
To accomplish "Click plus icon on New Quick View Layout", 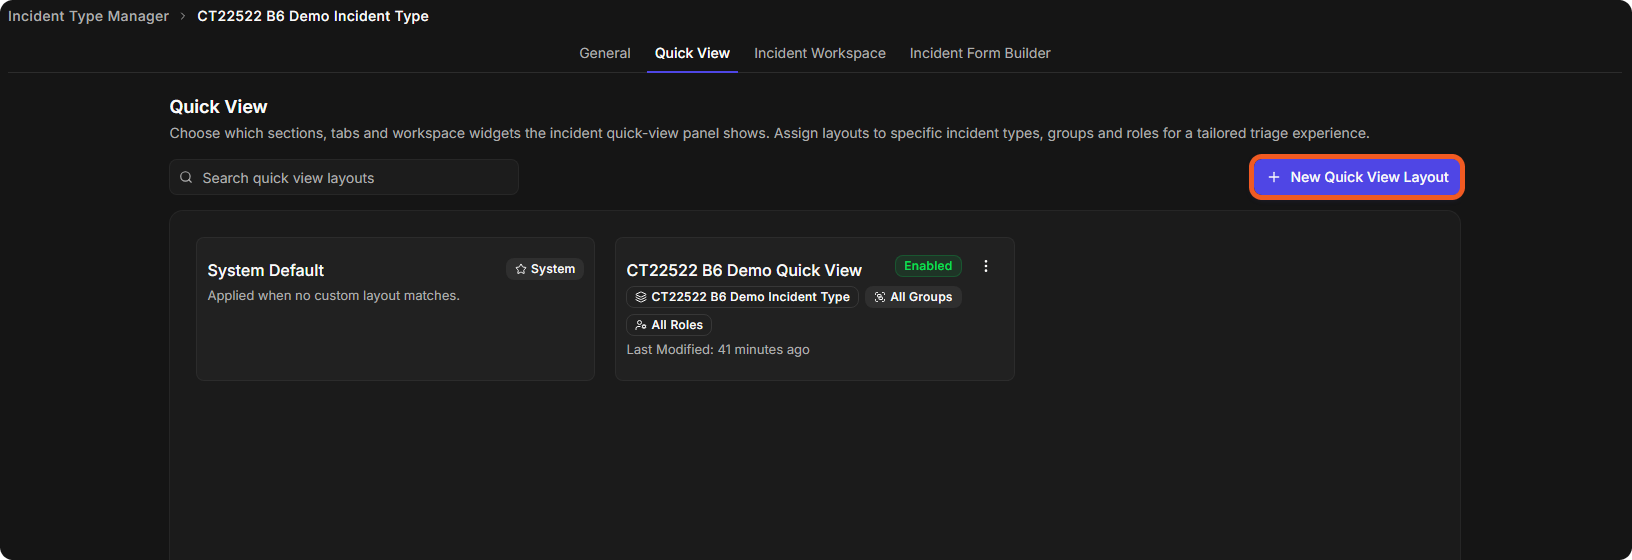I will [x=1274, y=177].
